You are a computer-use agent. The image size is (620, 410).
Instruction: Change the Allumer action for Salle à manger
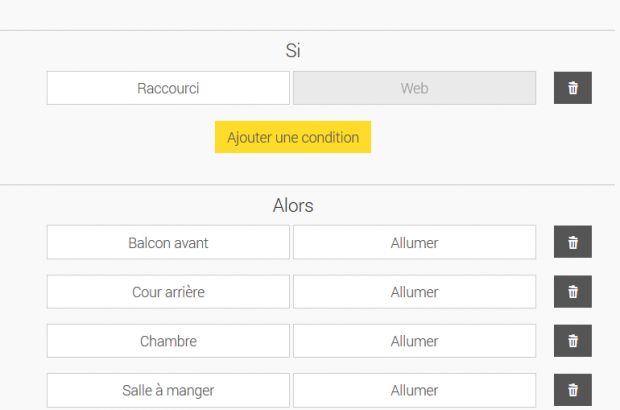point(414,390)
